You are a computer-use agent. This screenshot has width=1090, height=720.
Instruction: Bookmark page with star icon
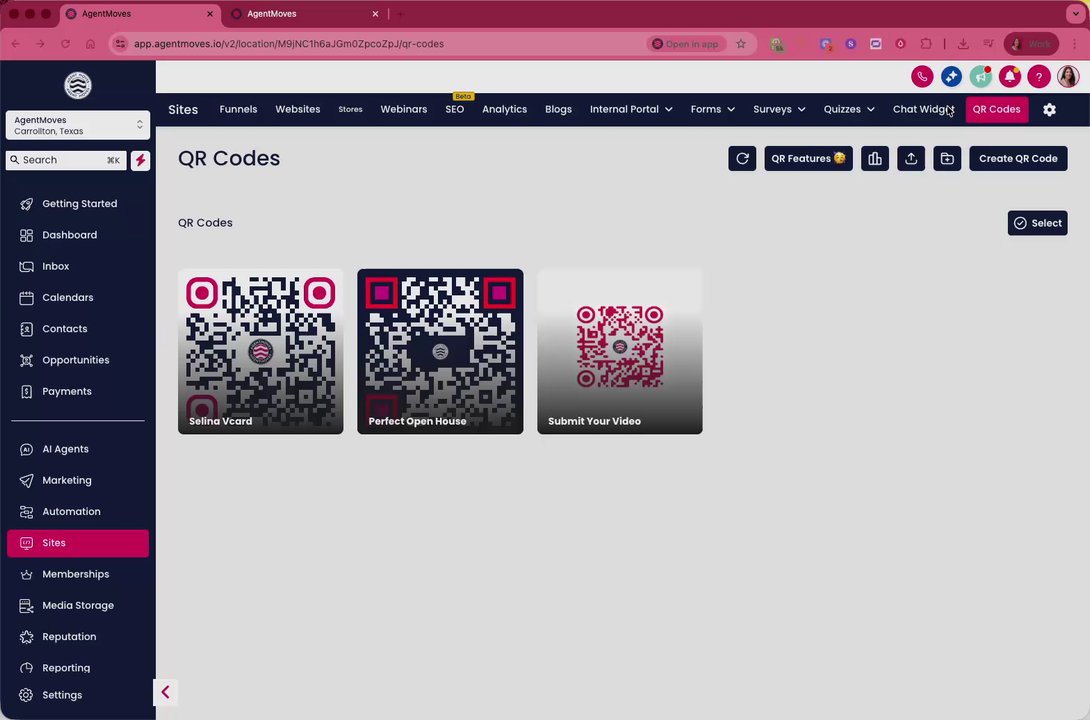tap(741, 44)
